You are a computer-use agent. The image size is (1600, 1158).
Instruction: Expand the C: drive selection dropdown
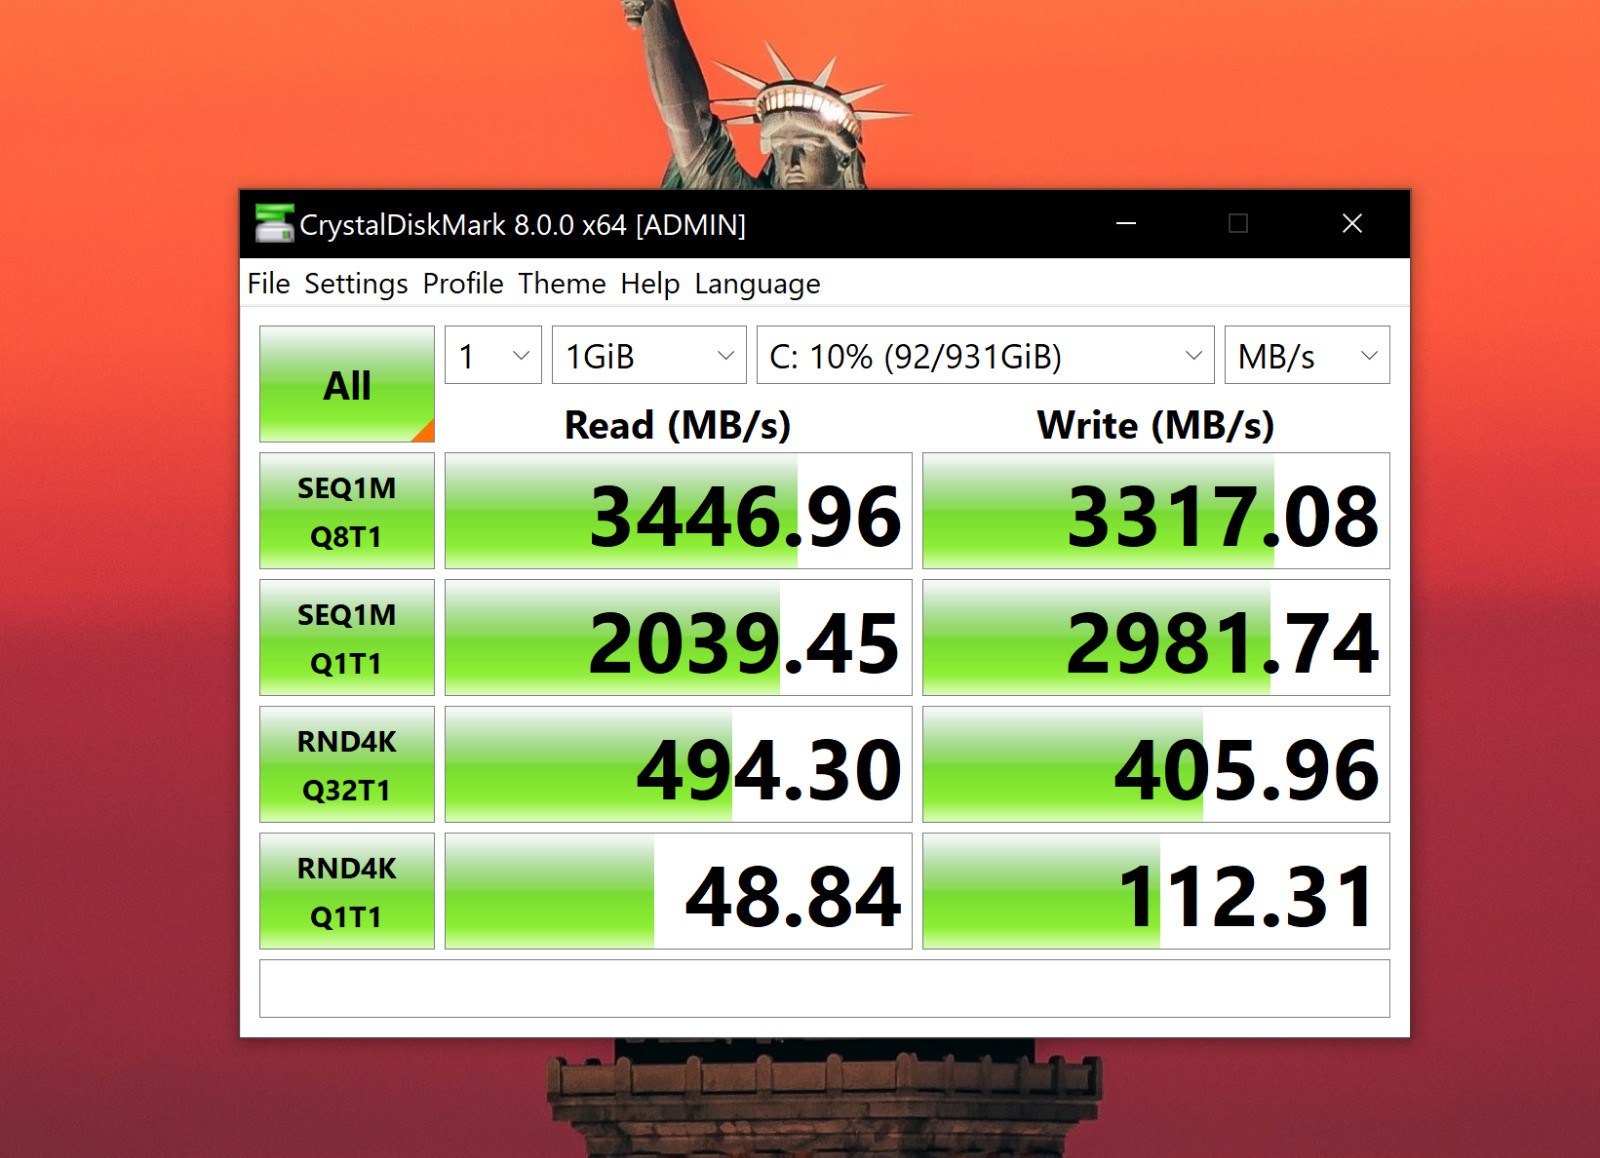click(x=985, y=355)
